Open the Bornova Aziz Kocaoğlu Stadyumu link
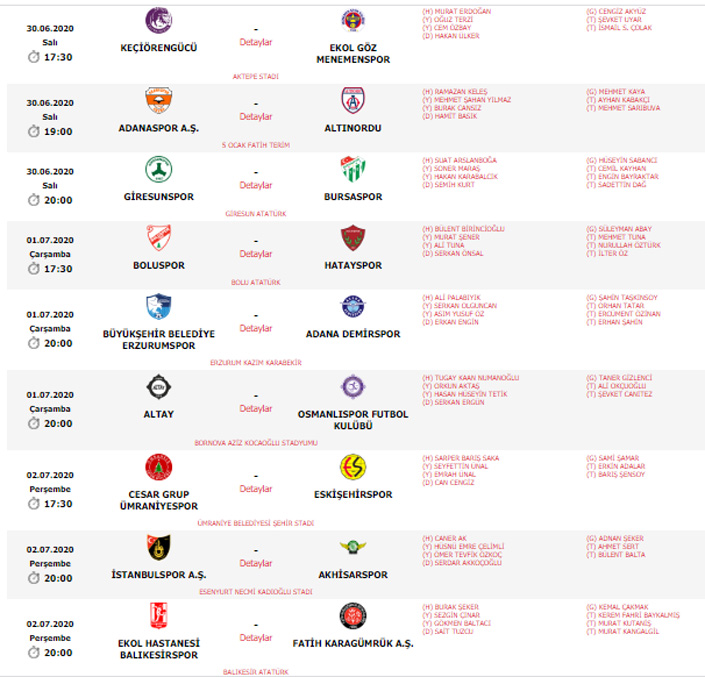The height and width of the screenshot is (677, 705). (x=256, y=443)
